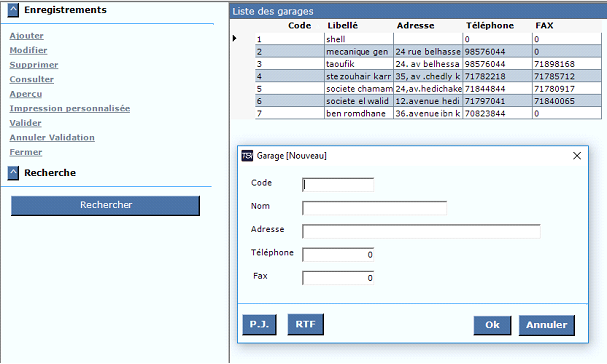This screenshot has width=607, height=364.
Task: Select the row marker arrow for shell
Action: click(235, 38)
